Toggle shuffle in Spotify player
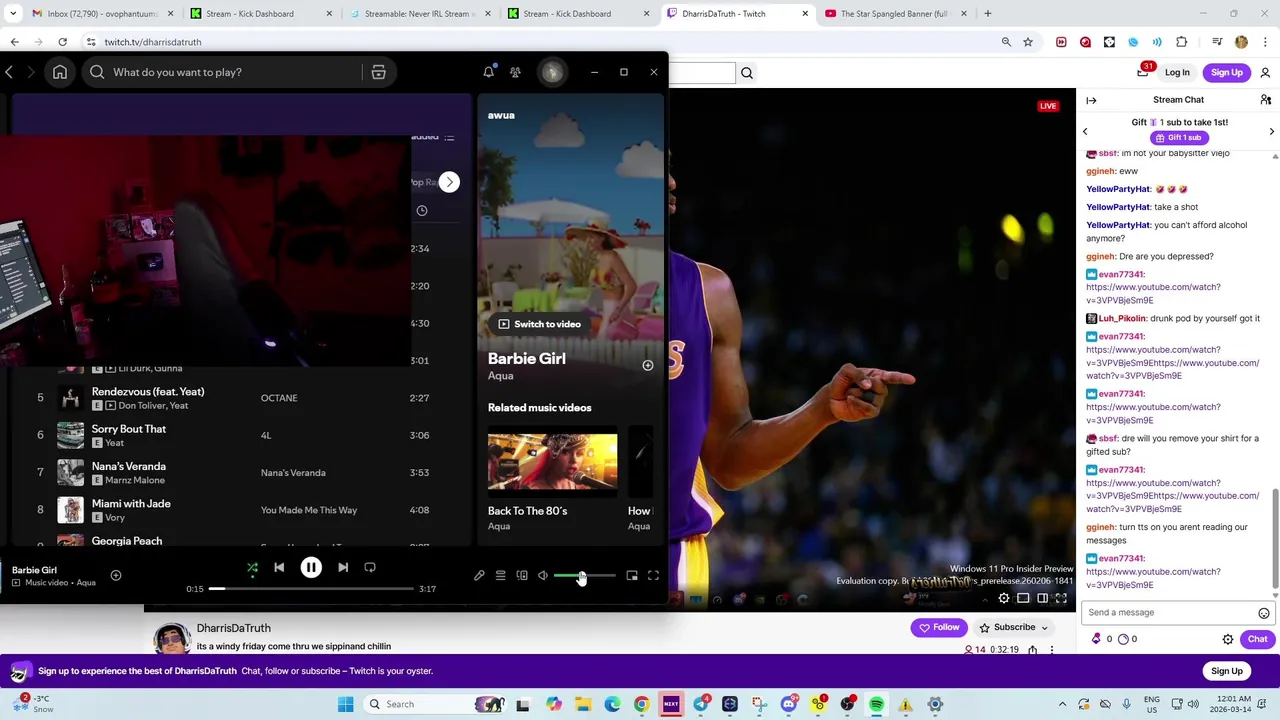This screenshot has width=1280, height=720. pyautogui.click(x=252, y=567)
